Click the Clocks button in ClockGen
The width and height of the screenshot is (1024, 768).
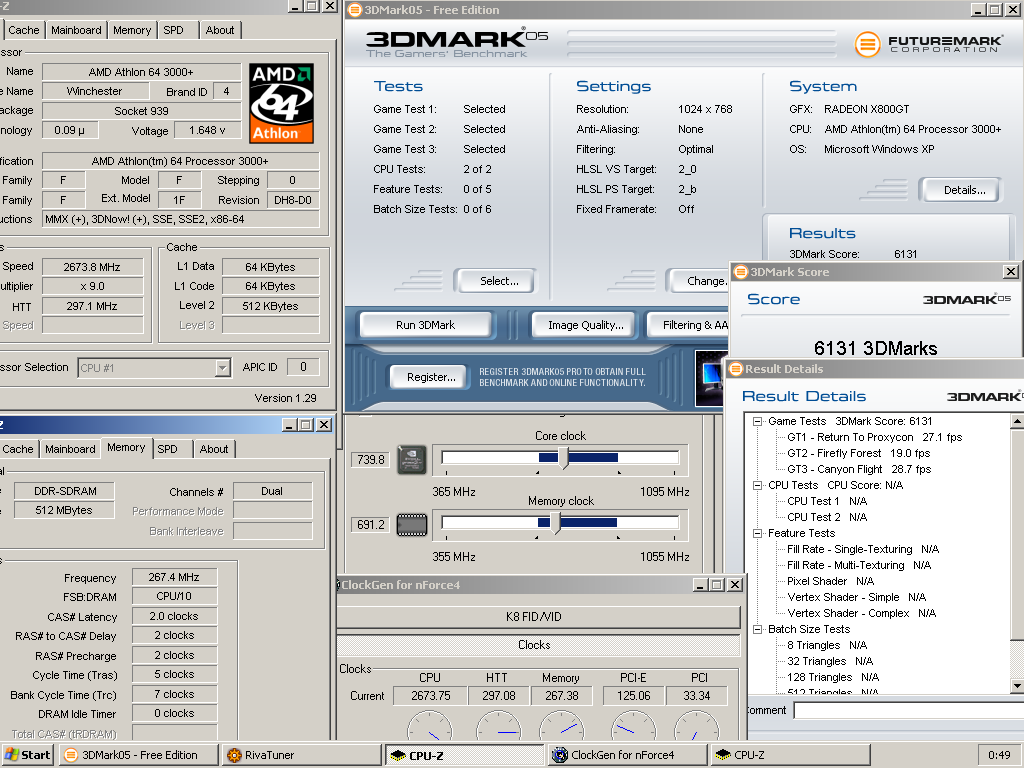539,645
